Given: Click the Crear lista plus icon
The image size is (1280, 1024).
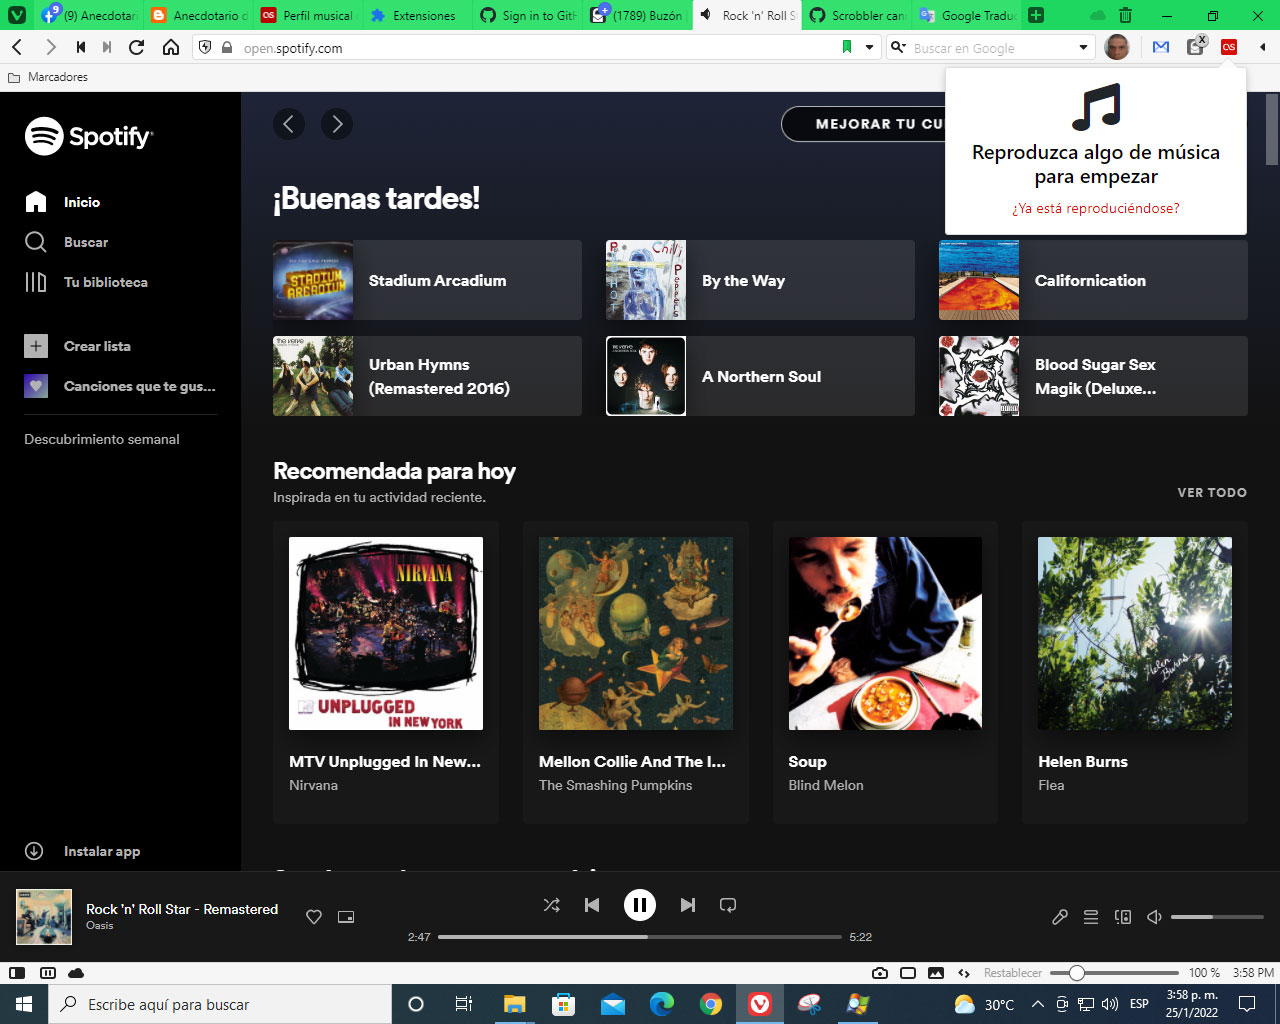Looking at the screenshot, I should 36,346.
